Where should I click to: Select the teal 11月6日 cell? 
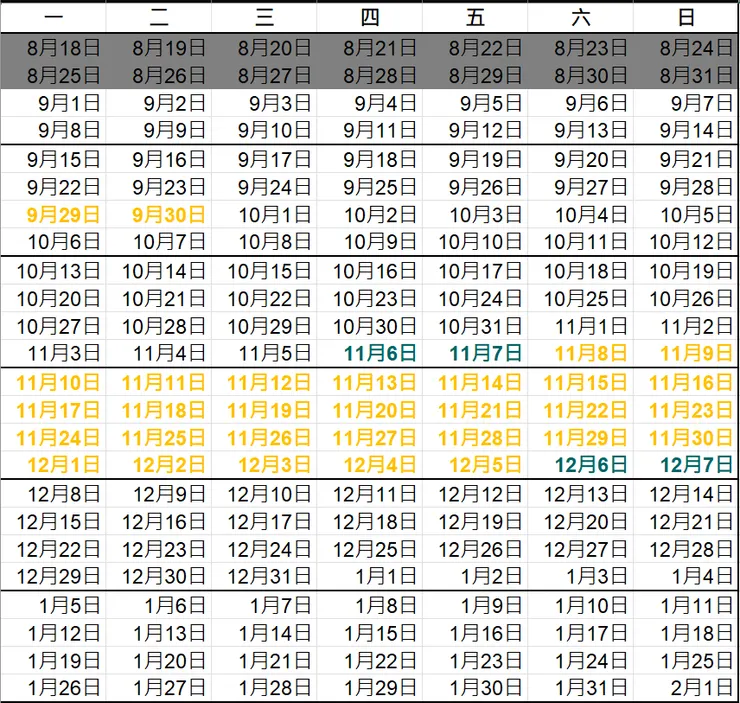coord(370,353)
